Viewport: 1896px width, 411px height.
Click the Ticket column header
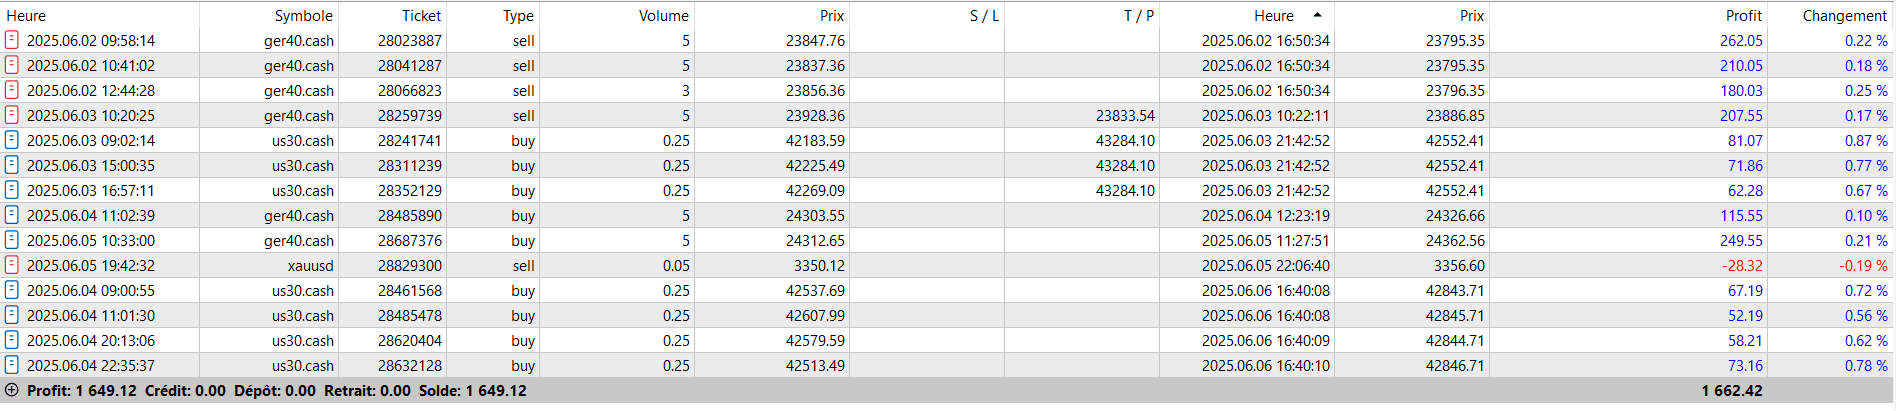[x=421, y=15]
